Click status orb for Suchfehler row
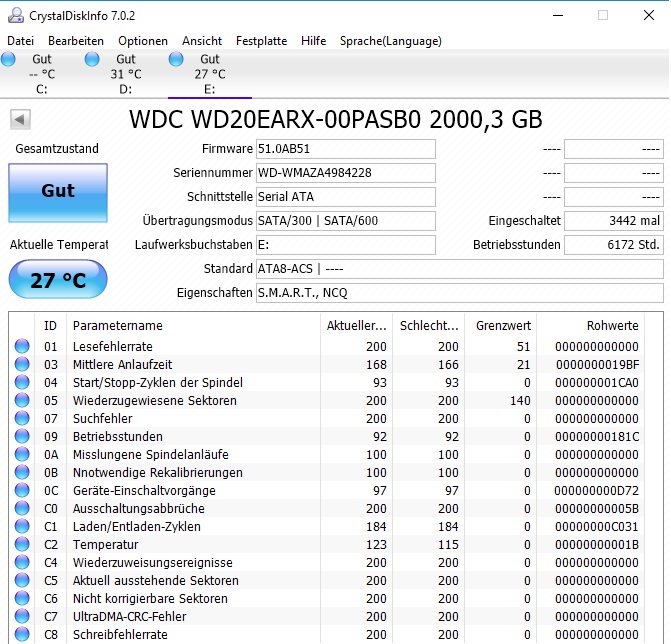 point(22,418)
